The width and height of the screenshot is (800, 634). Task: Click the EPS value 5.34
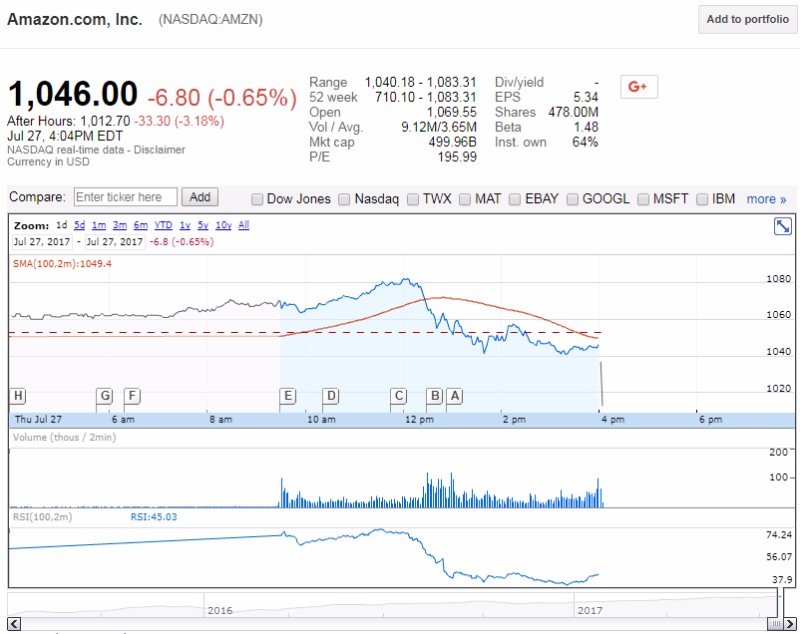(586, 97)
